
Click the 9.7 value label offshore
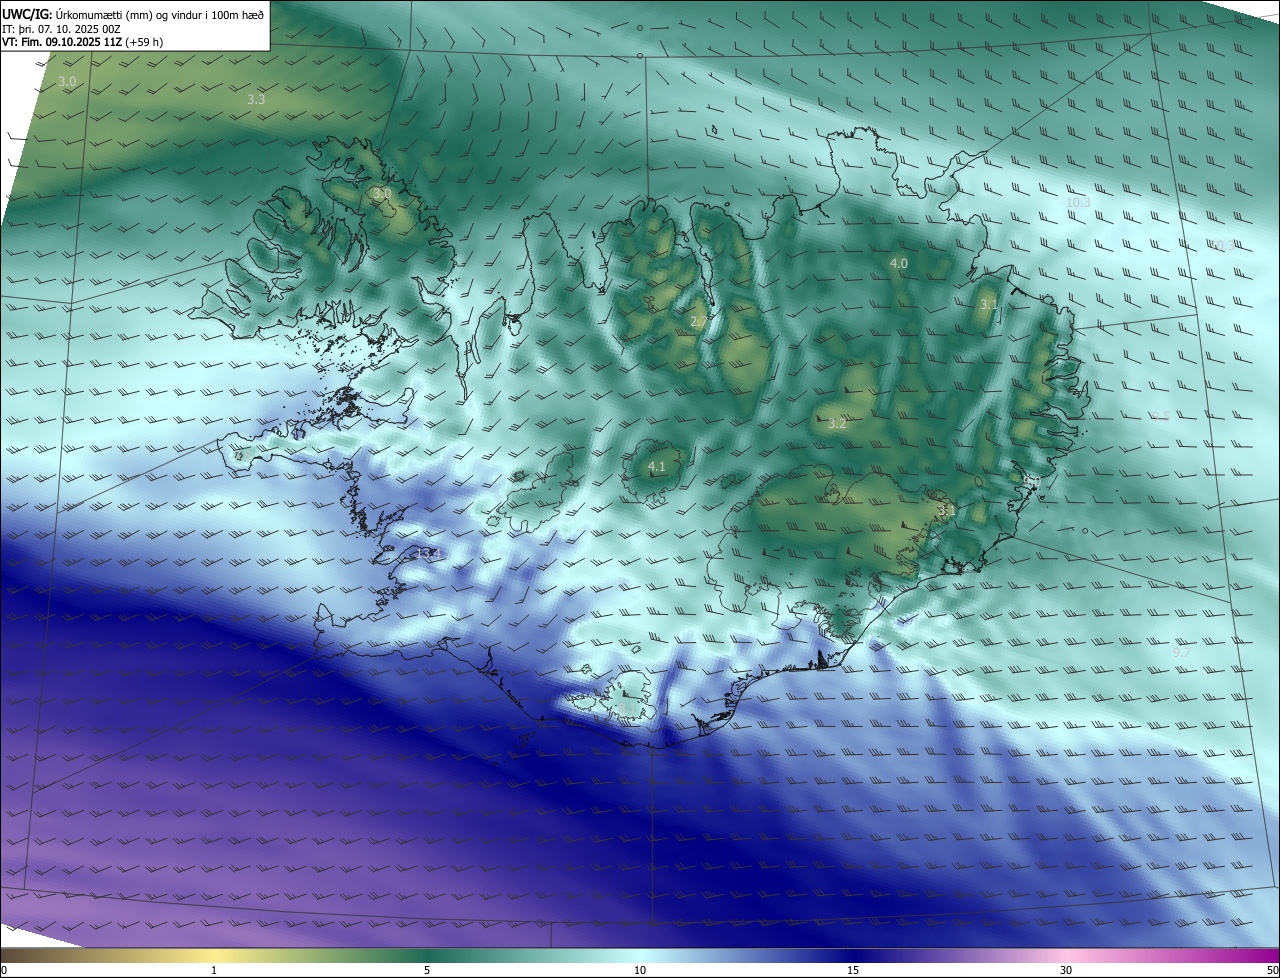pyautogui.click(x=1181, y=651)
